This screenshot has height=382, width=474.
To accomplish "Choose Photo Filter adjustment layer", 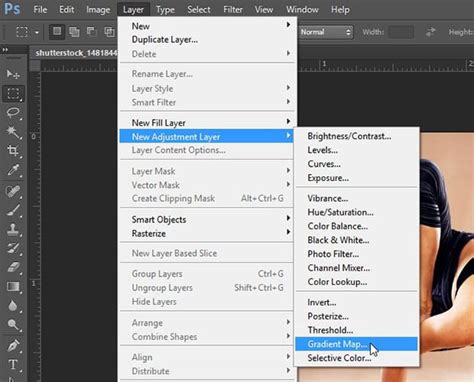I will (356, 254).
